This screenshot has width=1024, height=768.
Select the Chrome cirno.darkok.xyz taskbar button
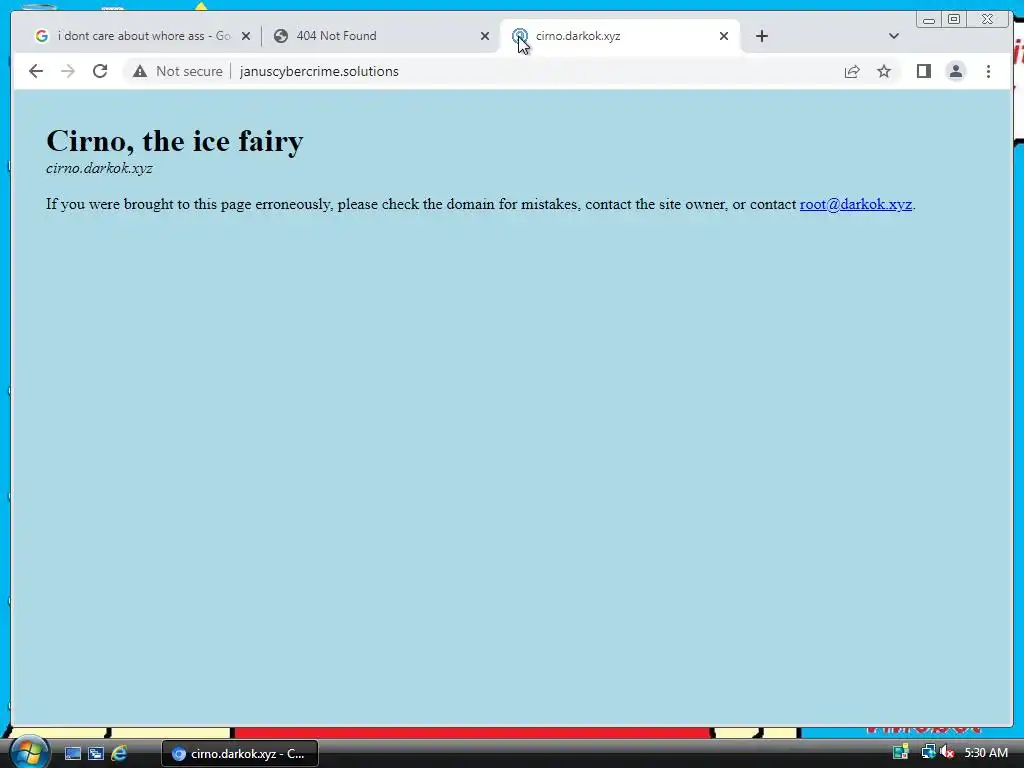tap(240, 754)
